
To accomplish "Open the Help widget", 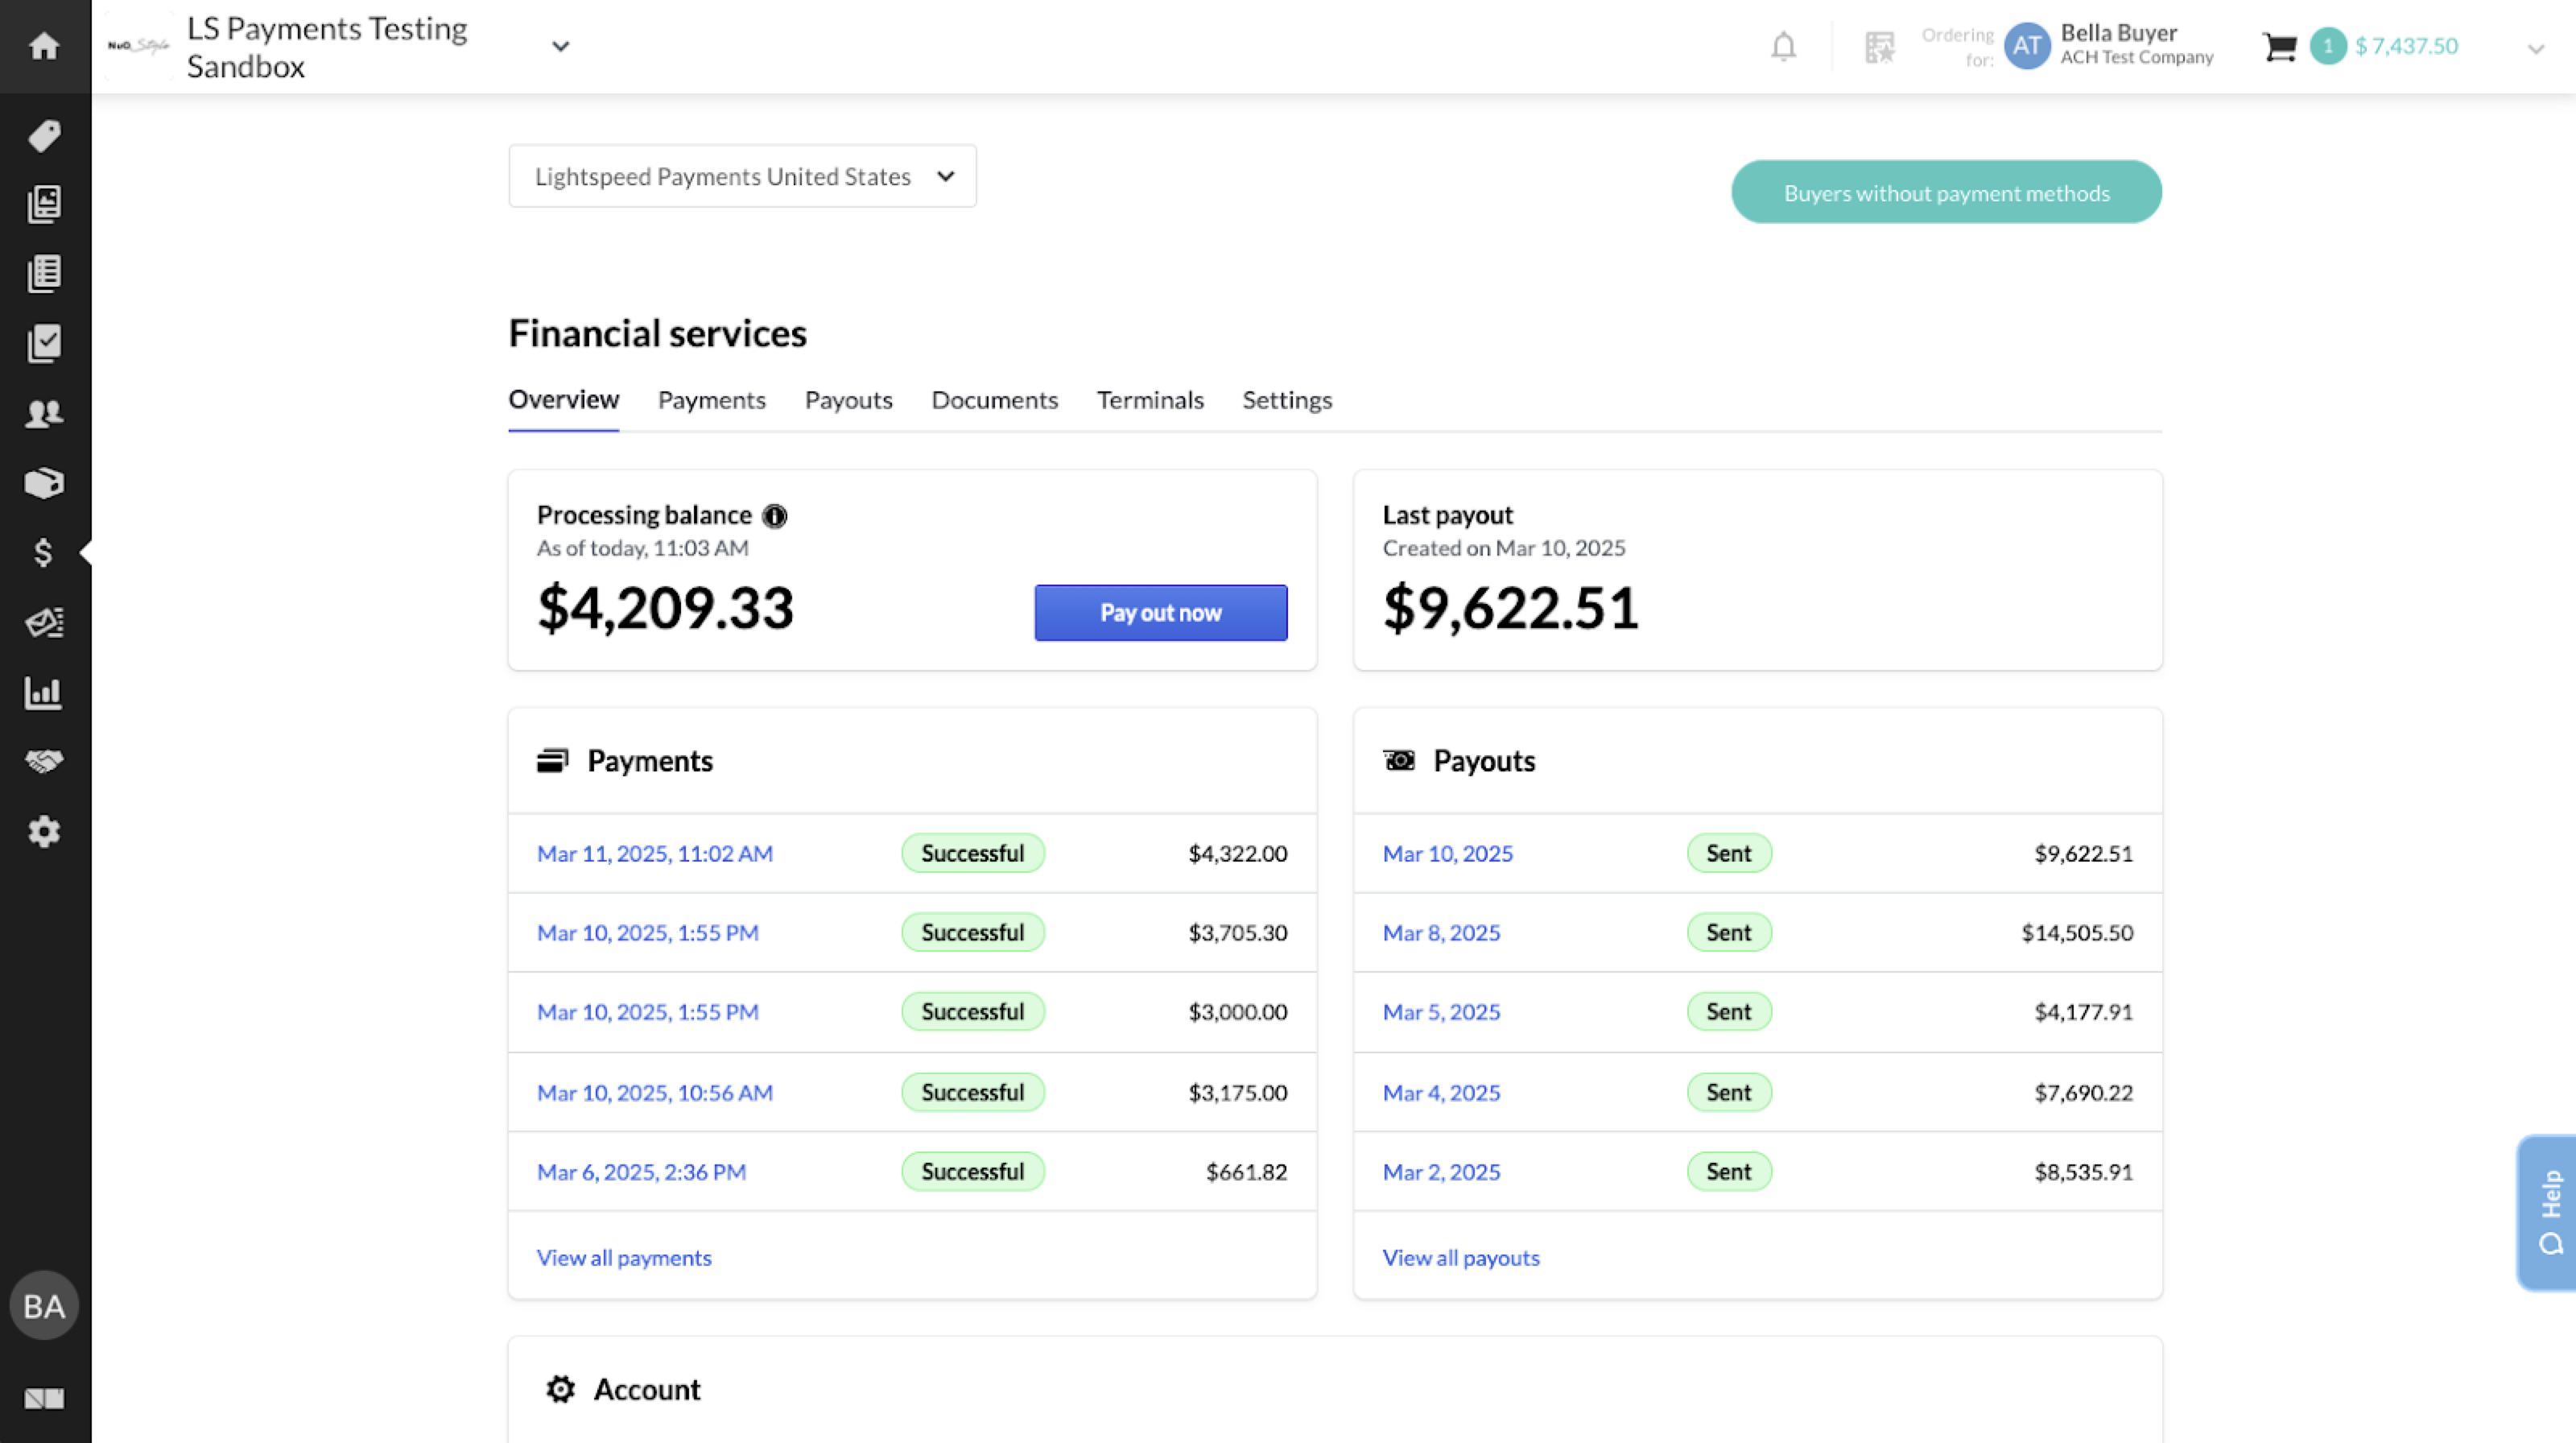I will click(x=2547, y=1213).
